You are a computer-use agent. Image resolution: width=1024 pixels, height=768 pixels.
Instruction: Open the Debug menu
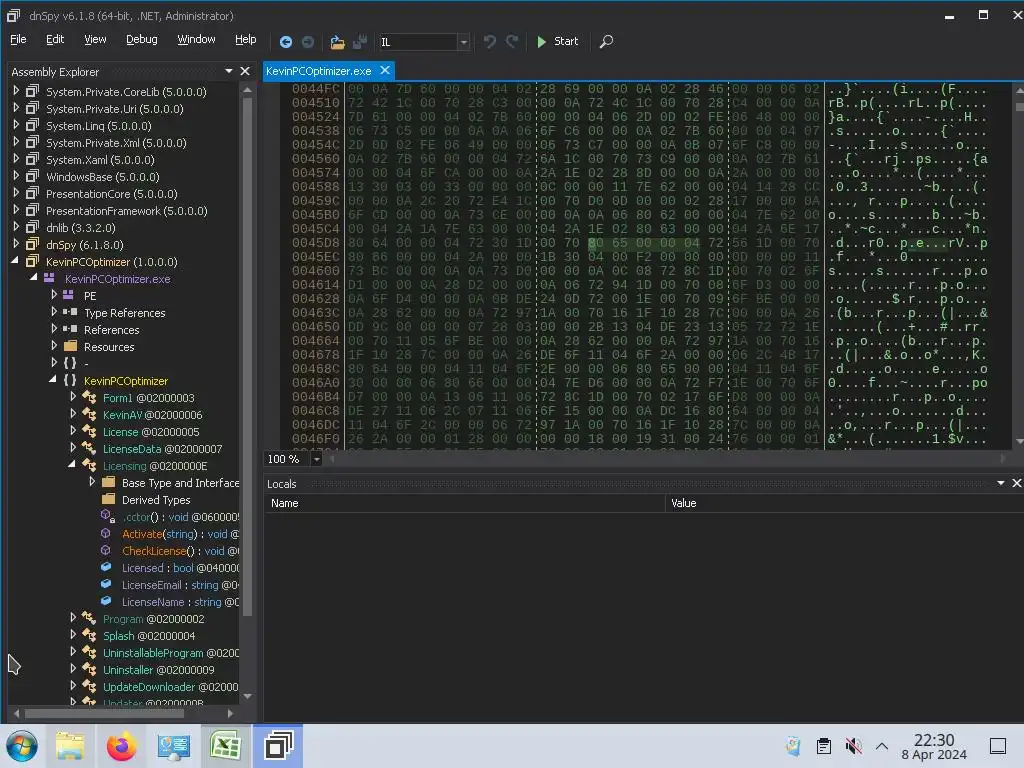coord(142,39)
